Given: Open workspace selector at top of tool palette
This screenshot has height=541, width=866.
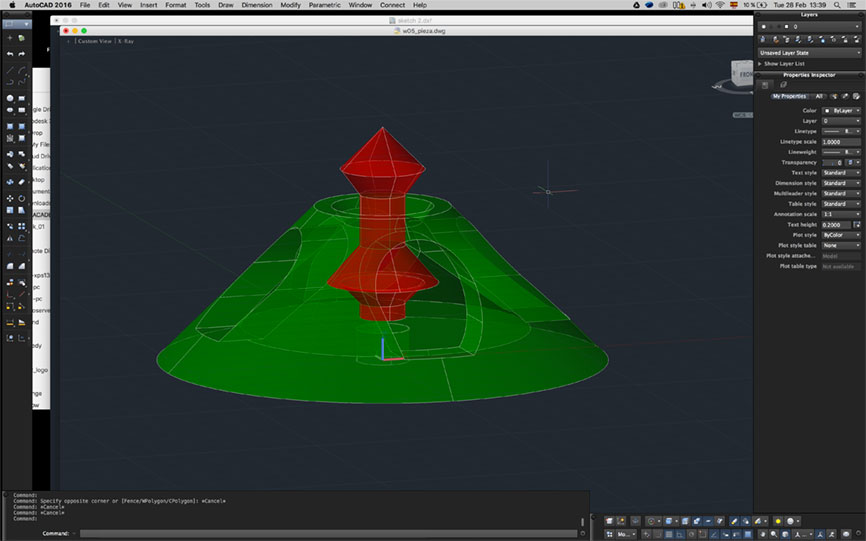Looking at the screenshot, I should 17,24.
